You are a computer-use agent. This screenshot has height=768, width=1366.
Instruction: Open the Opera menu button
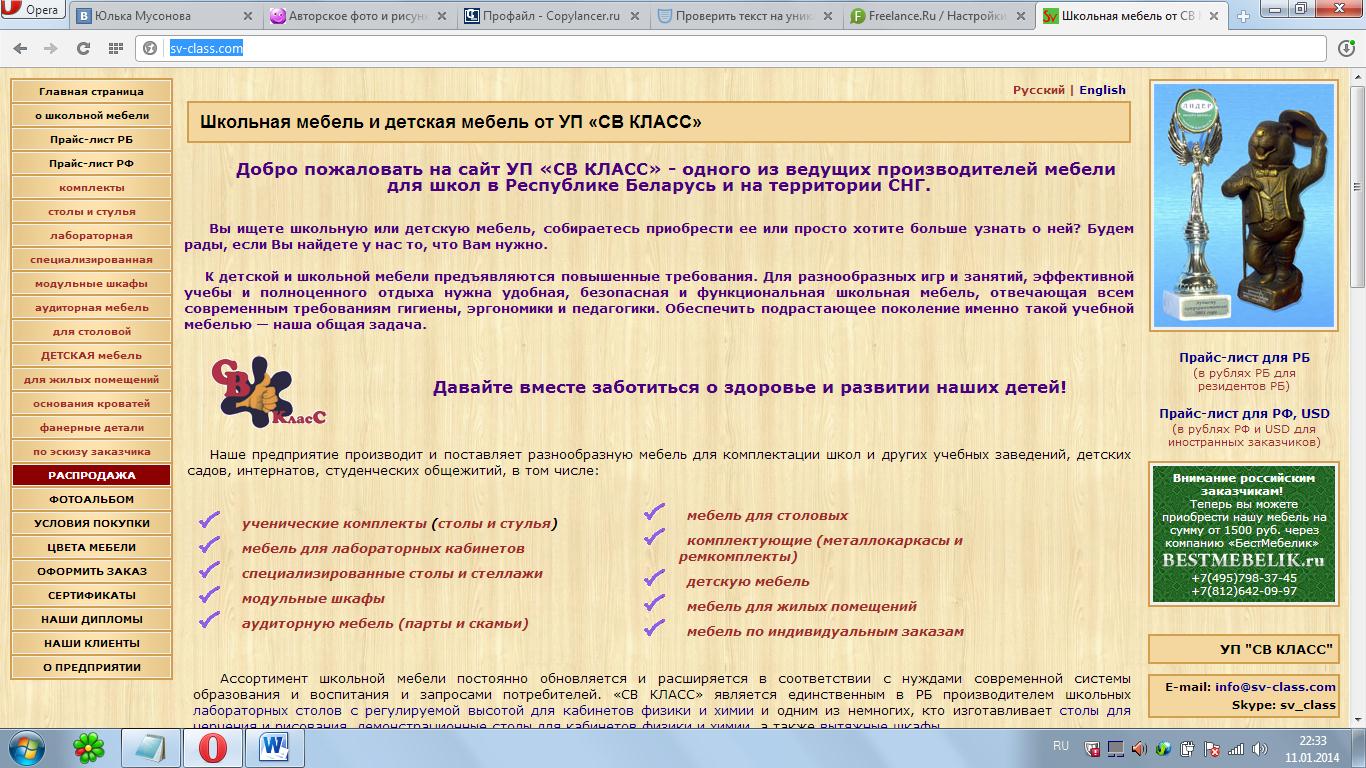pyautogui.click(x=32, y=10)
